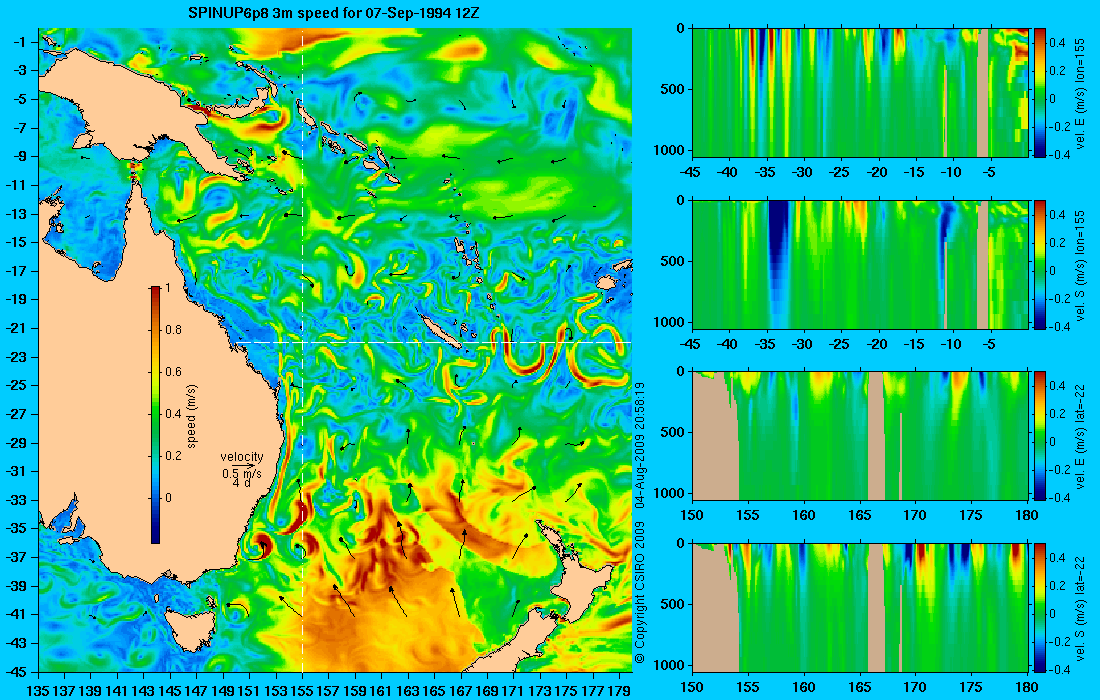Click the 'vel. S (m/s) lon=155' axis label
This screenshot has width=1100, height=700.
tap(1081, 264)
